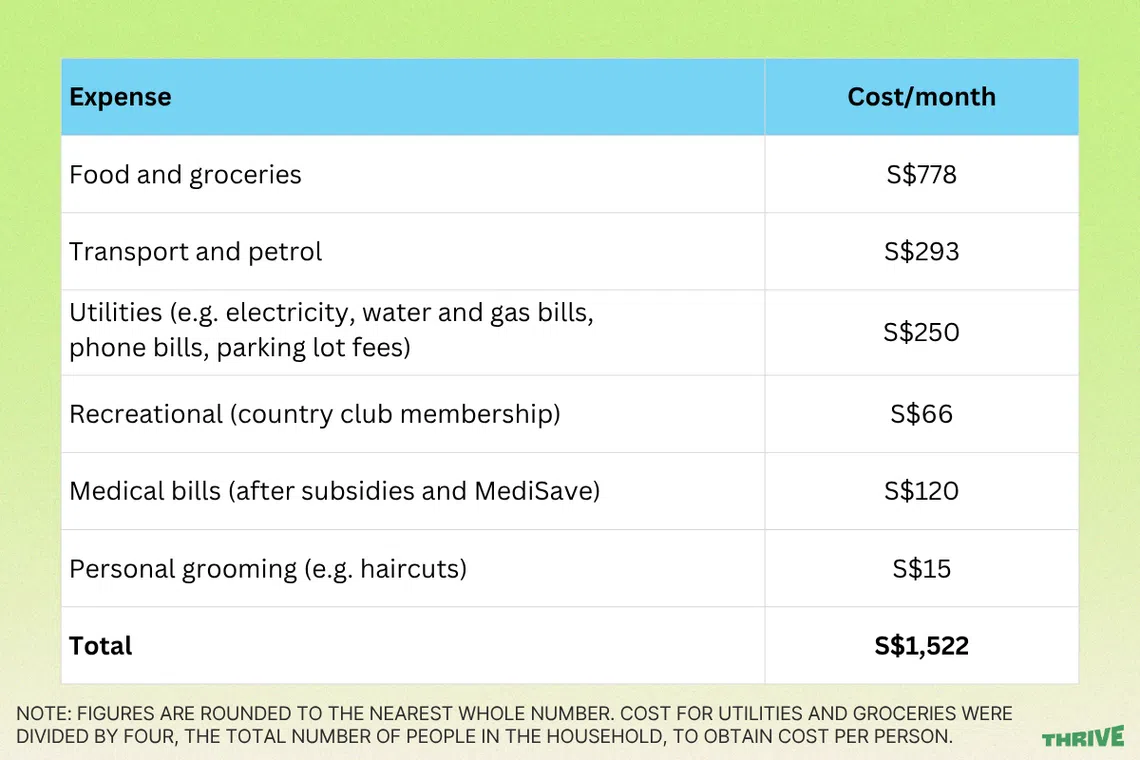1140x760 pixels.
Task: Select the S$250 cost cell
Action: tap(921, 332)
